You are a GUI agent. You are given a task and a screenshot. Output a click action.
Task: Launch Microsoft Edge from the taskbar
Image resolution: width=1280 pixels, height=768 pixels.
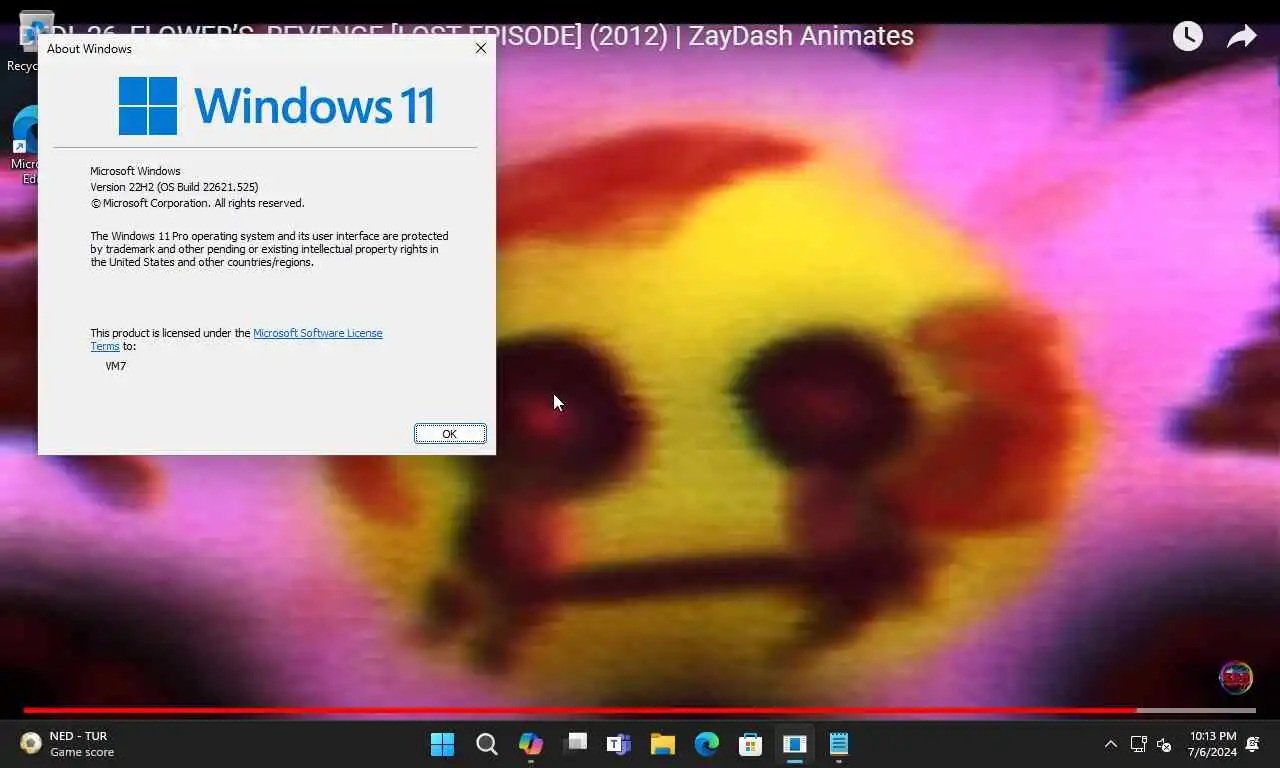point(707,744)
